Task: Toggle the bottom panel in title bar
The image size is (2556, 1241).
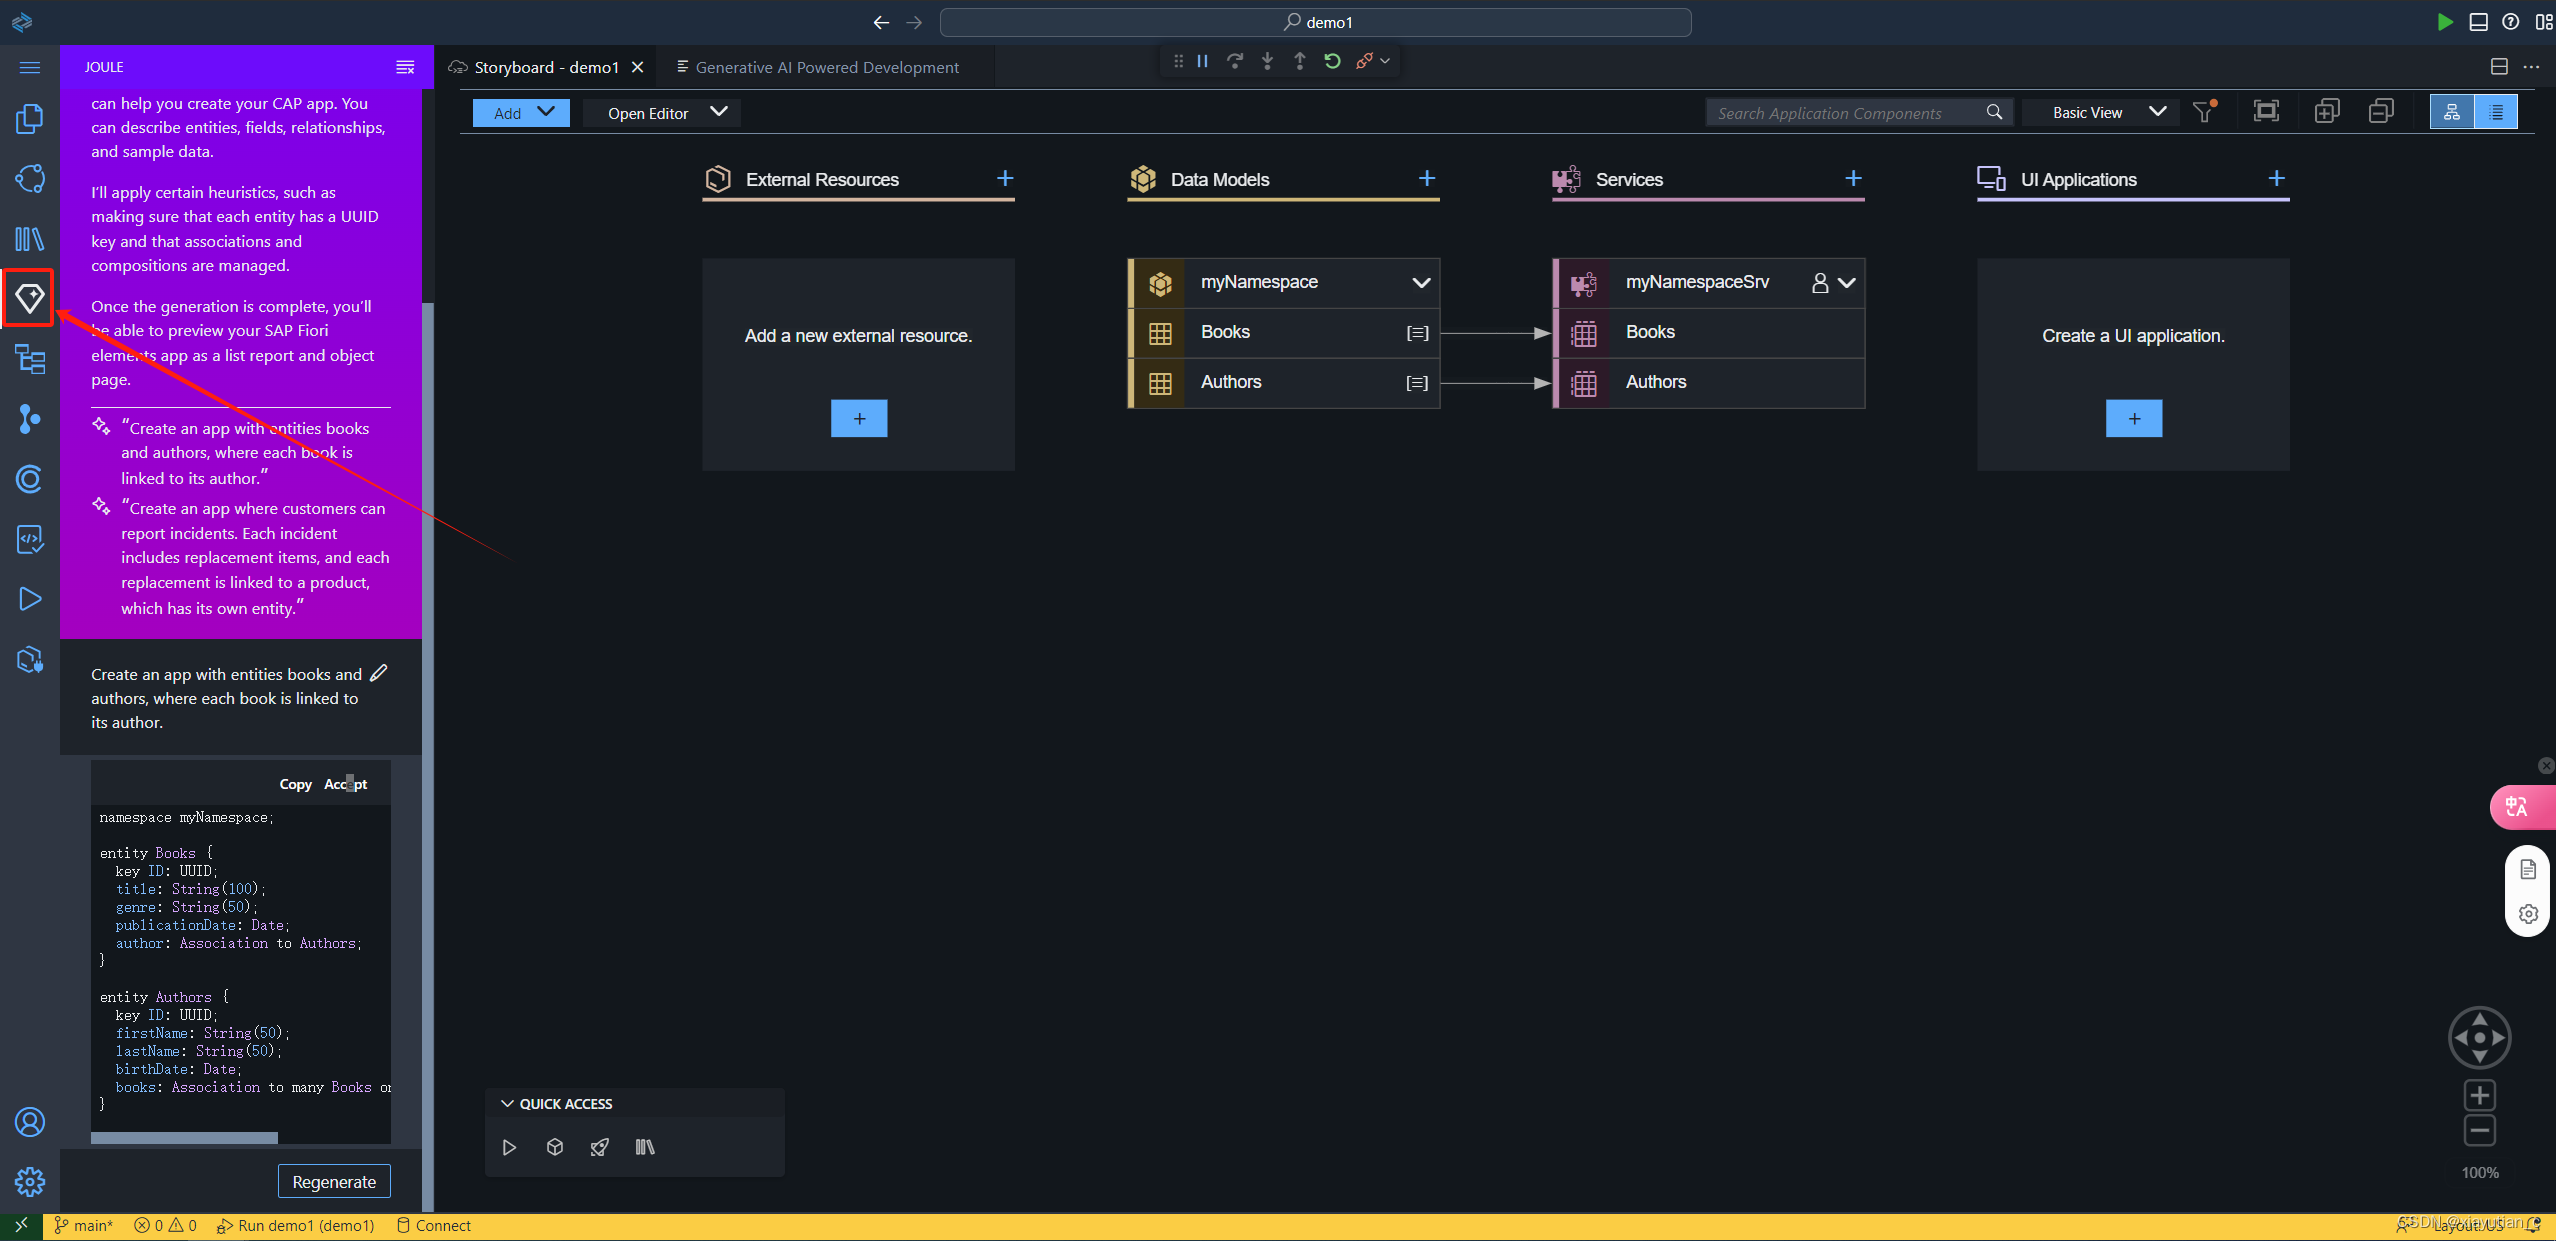Action: coord(2478,22)
